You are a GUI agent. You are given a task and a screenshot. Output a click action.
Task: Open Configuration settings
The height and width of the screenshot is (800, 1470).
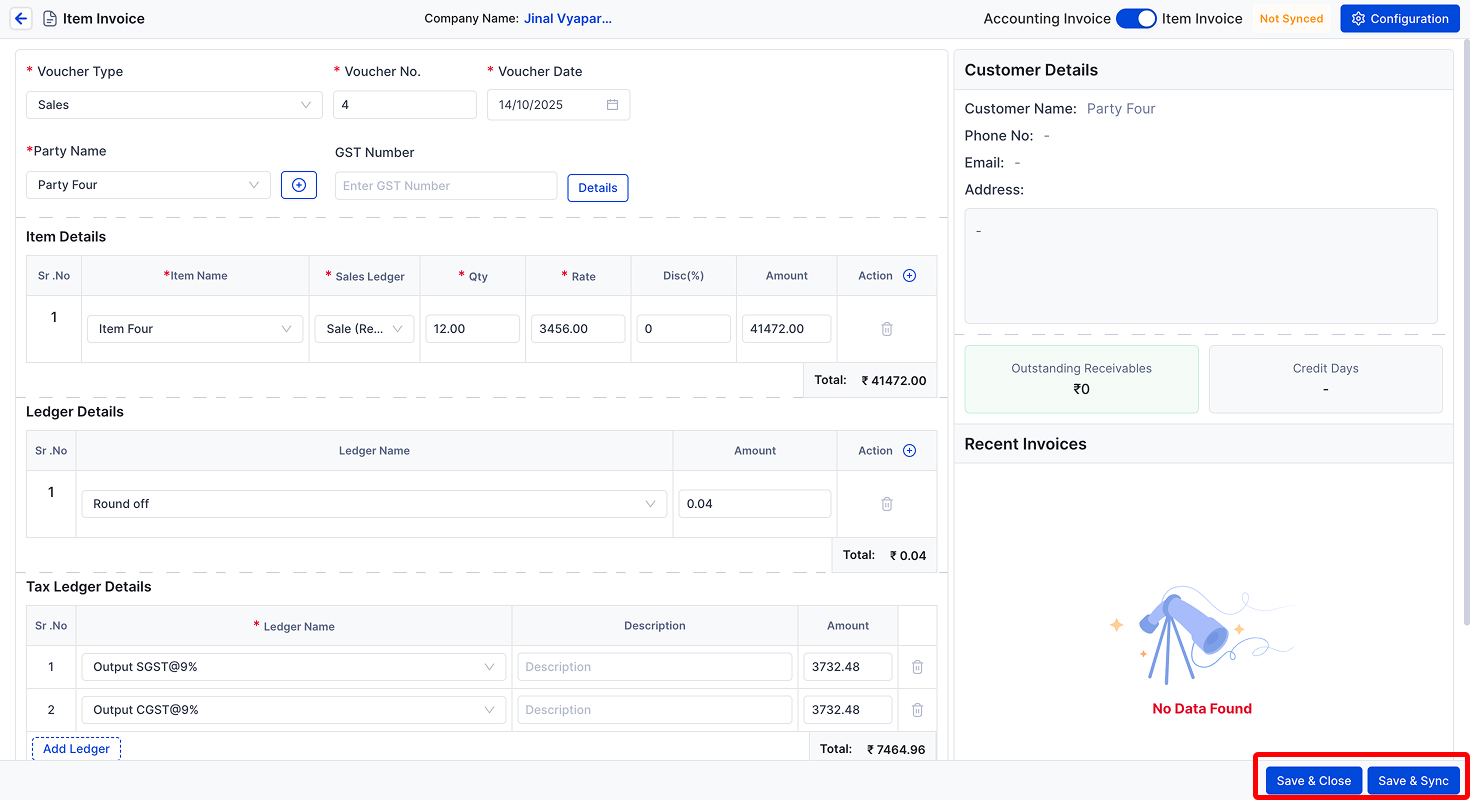[1400, 19]
